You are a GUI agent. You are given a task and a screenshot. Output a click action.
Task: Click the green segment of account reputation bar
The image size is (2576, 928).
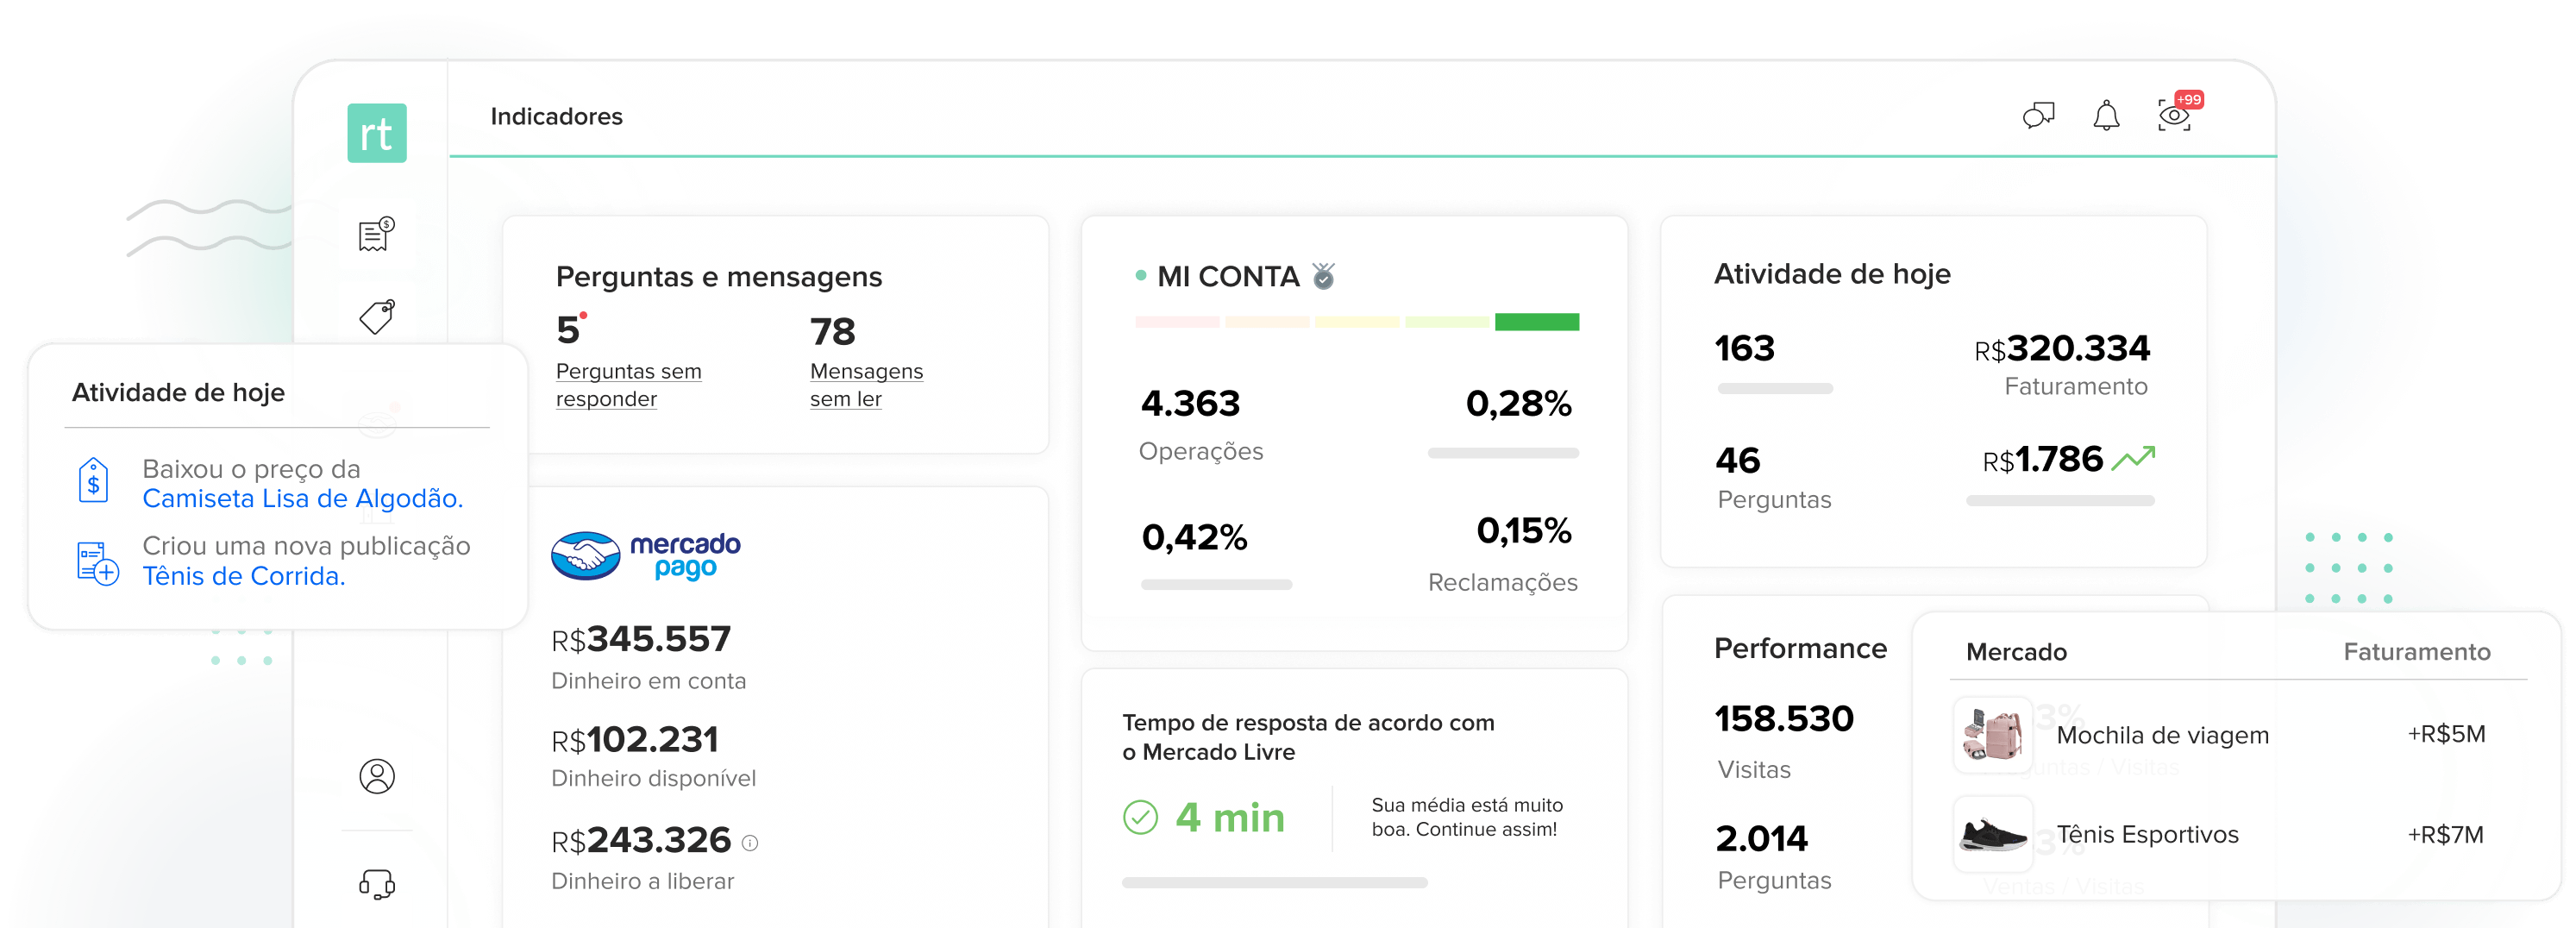[x=1536, y=322]
